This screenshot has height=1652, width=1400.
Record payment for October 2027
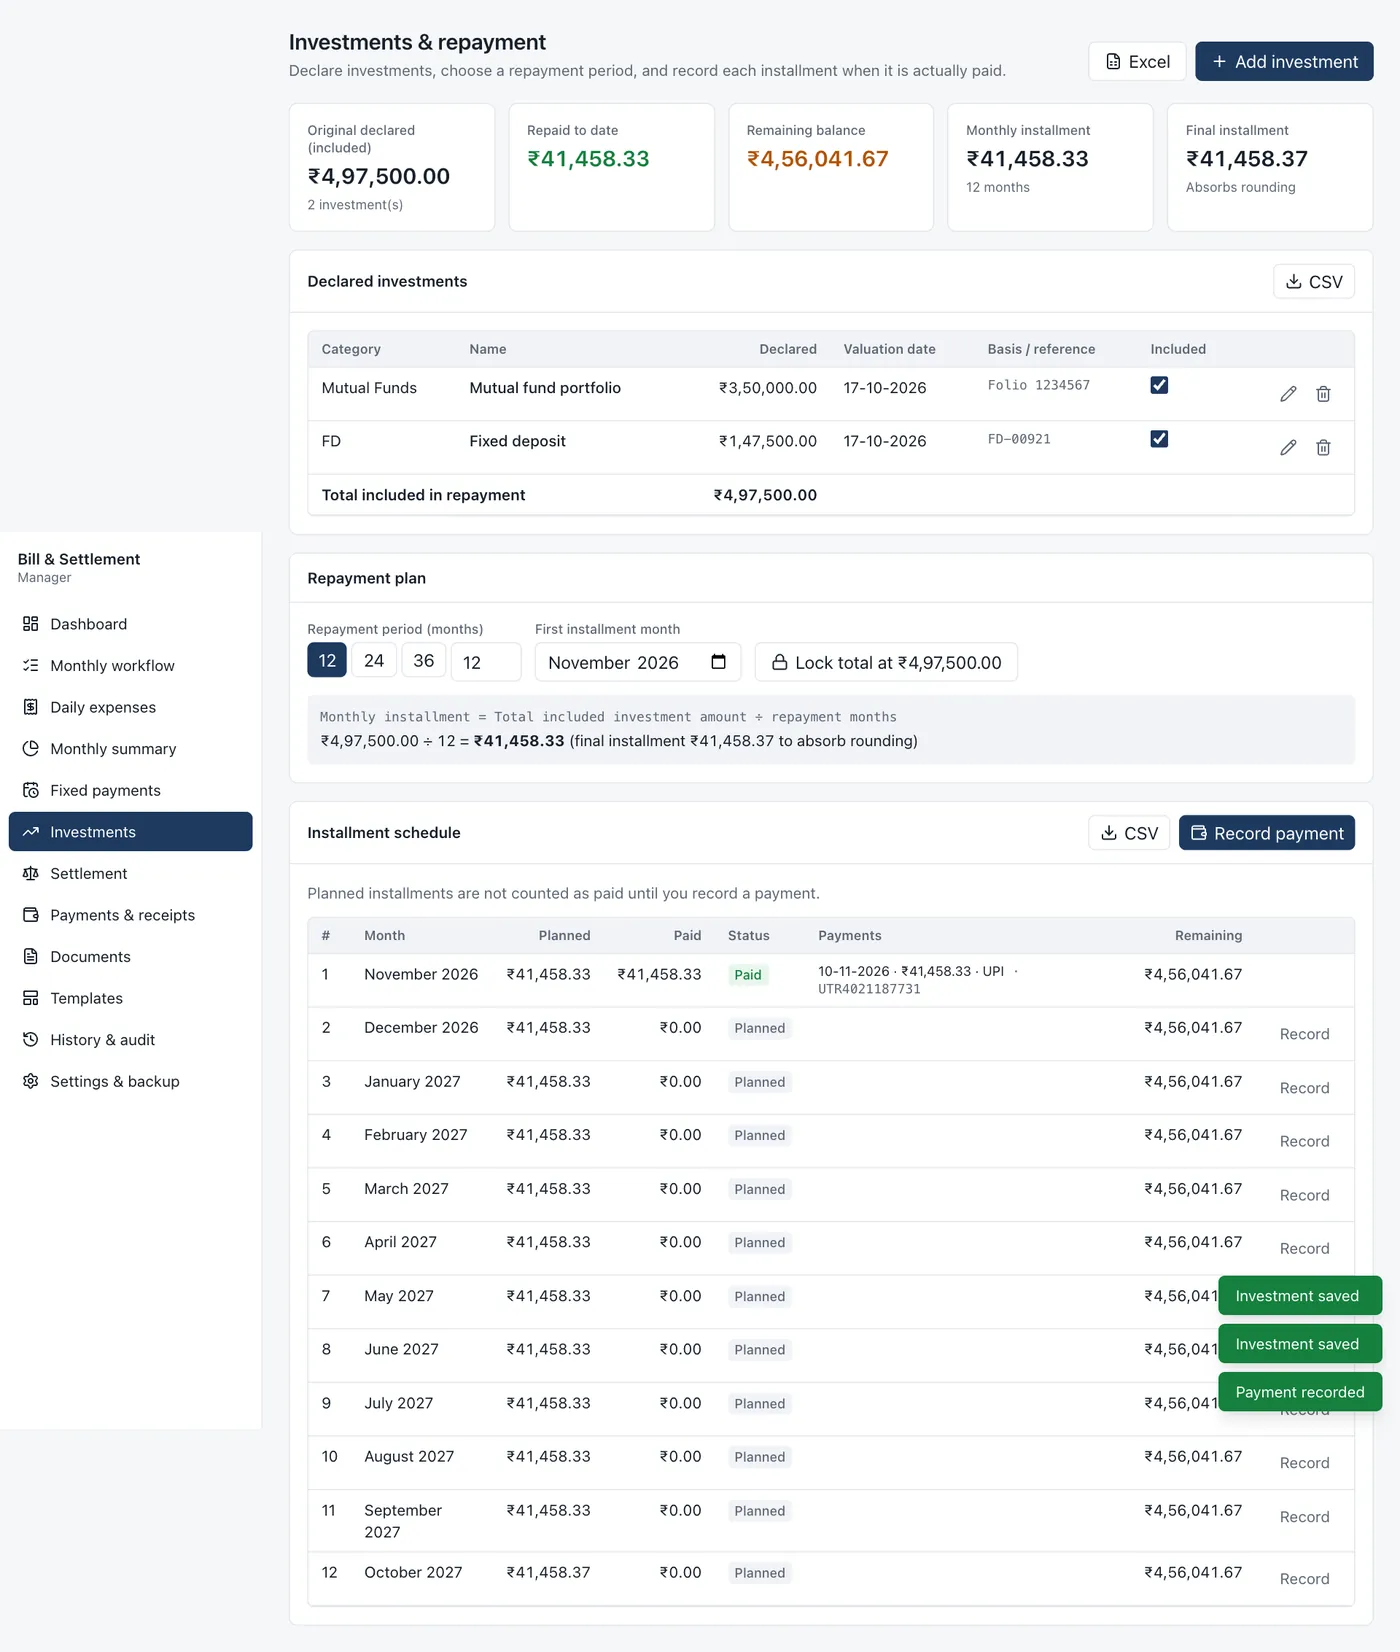point(1304,1579)
